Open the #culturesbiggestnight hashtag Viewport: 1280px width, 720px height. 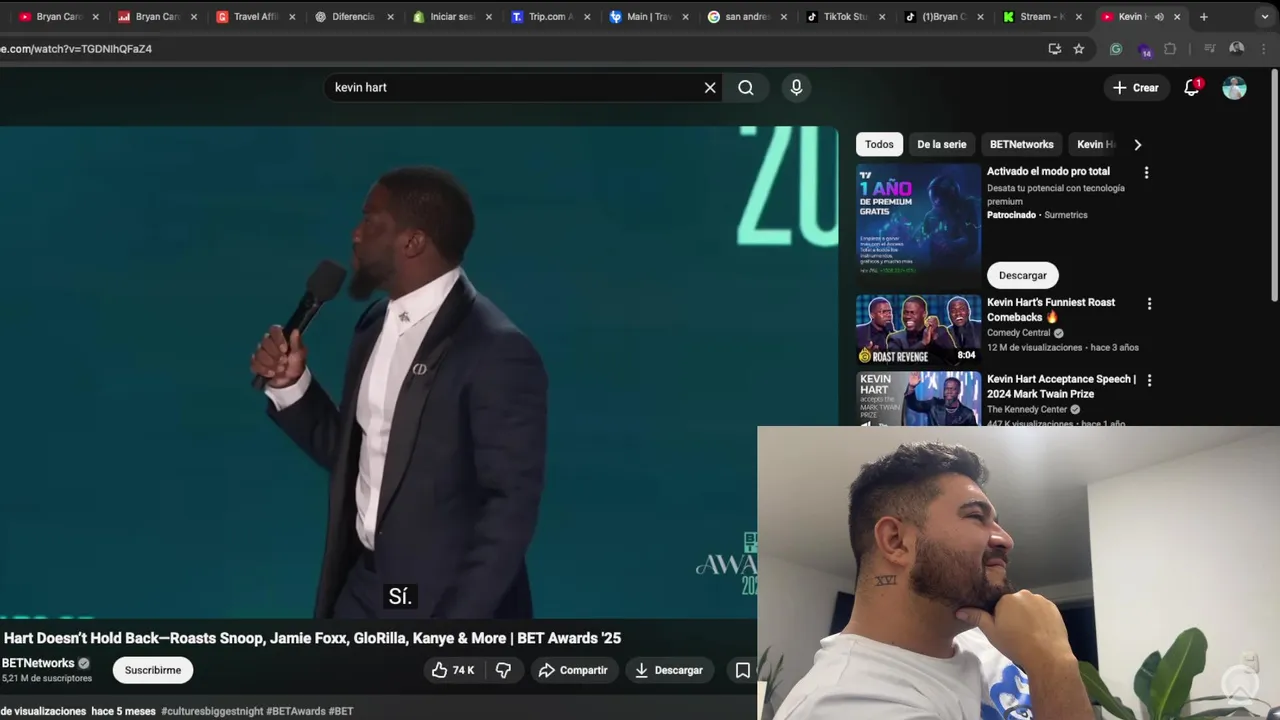pos(212,711)
